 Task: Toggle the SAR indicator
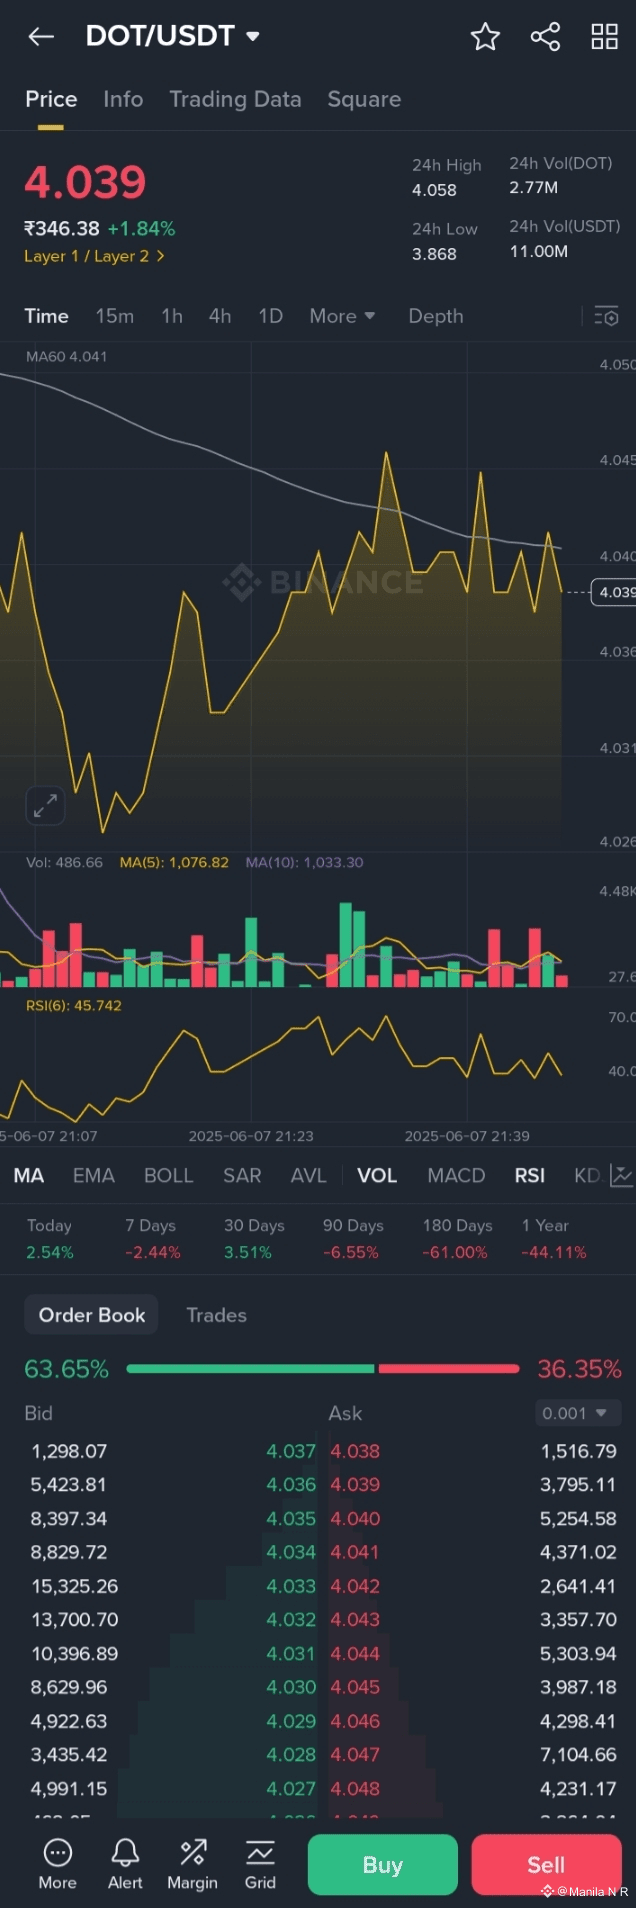[242, 1176]
